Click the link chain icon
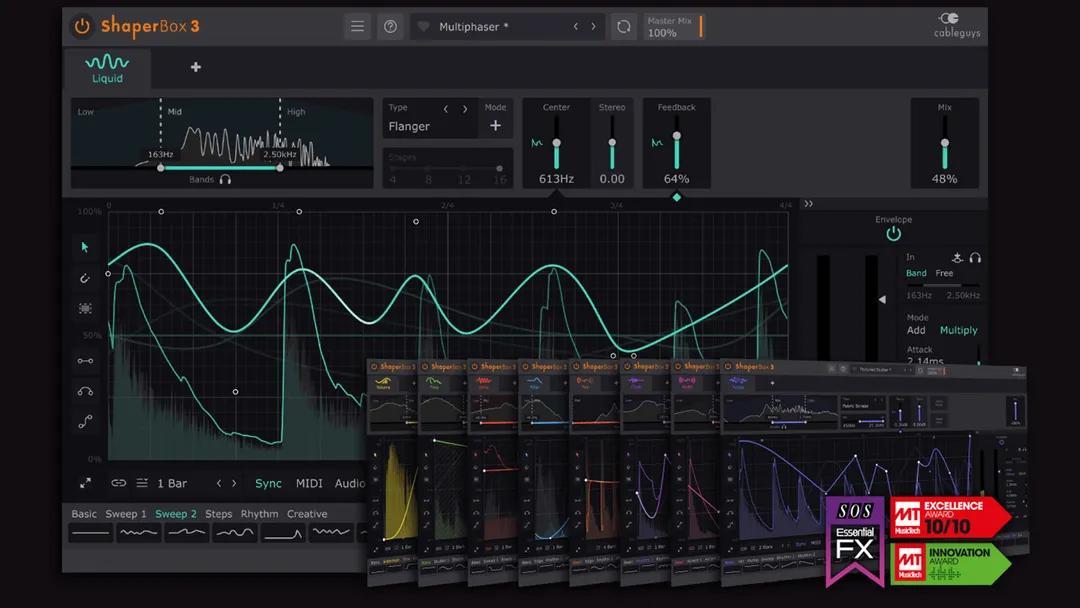Viewport: 1080px width, 608px height. tap(118, 483)
